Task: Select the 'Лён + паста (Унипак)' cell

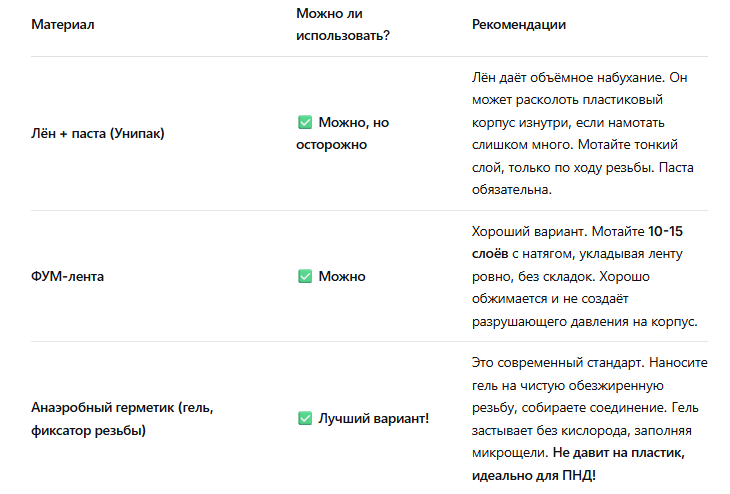Action: (98, 134)
